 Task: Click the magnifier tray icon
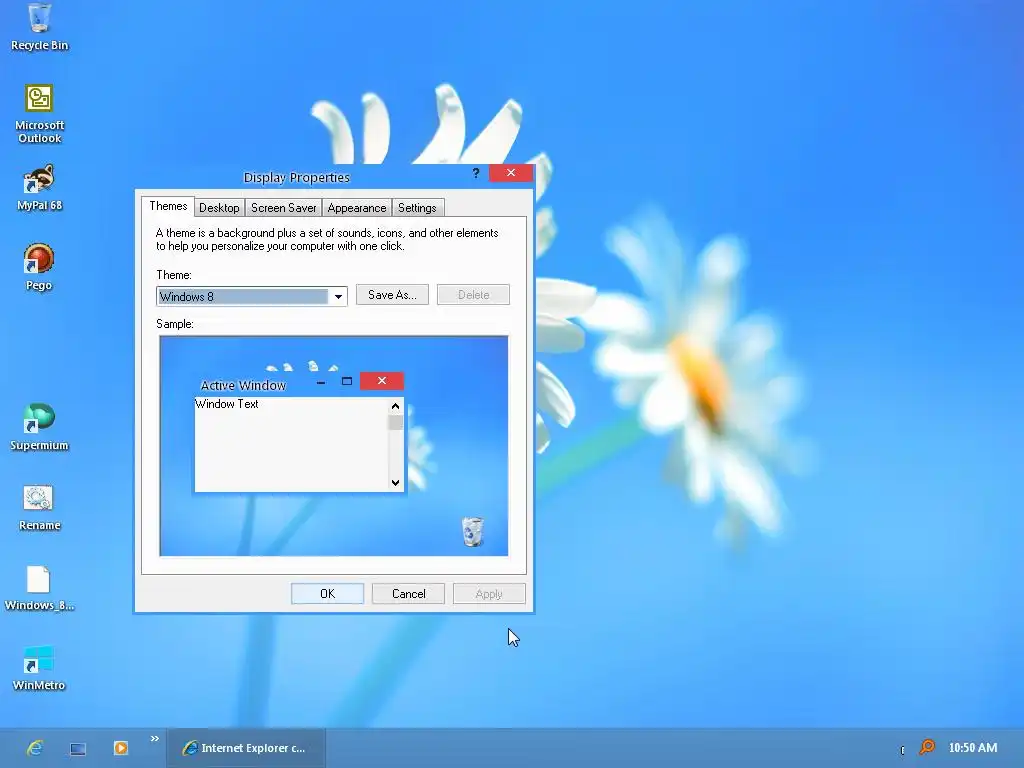927,746
